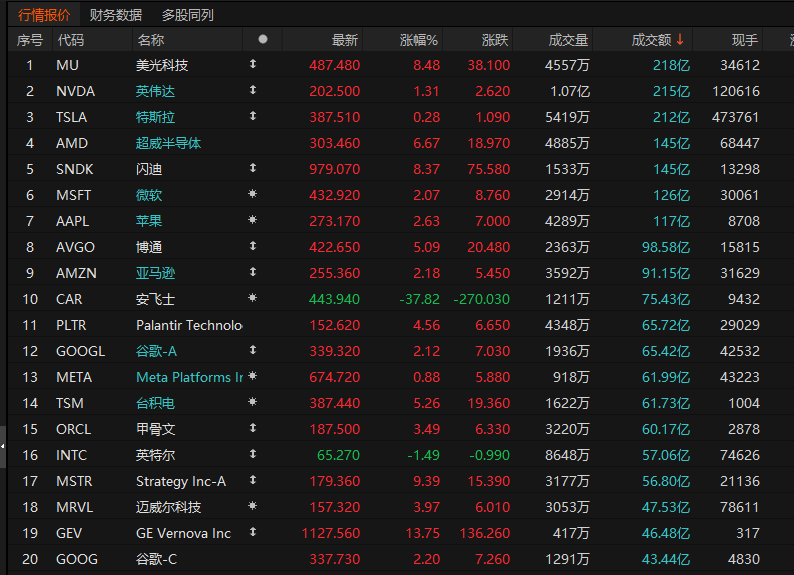Viewport: 794px width, 575px height.
Task: Sort by the 代码 column header
Action: click(x=70, y=40)
